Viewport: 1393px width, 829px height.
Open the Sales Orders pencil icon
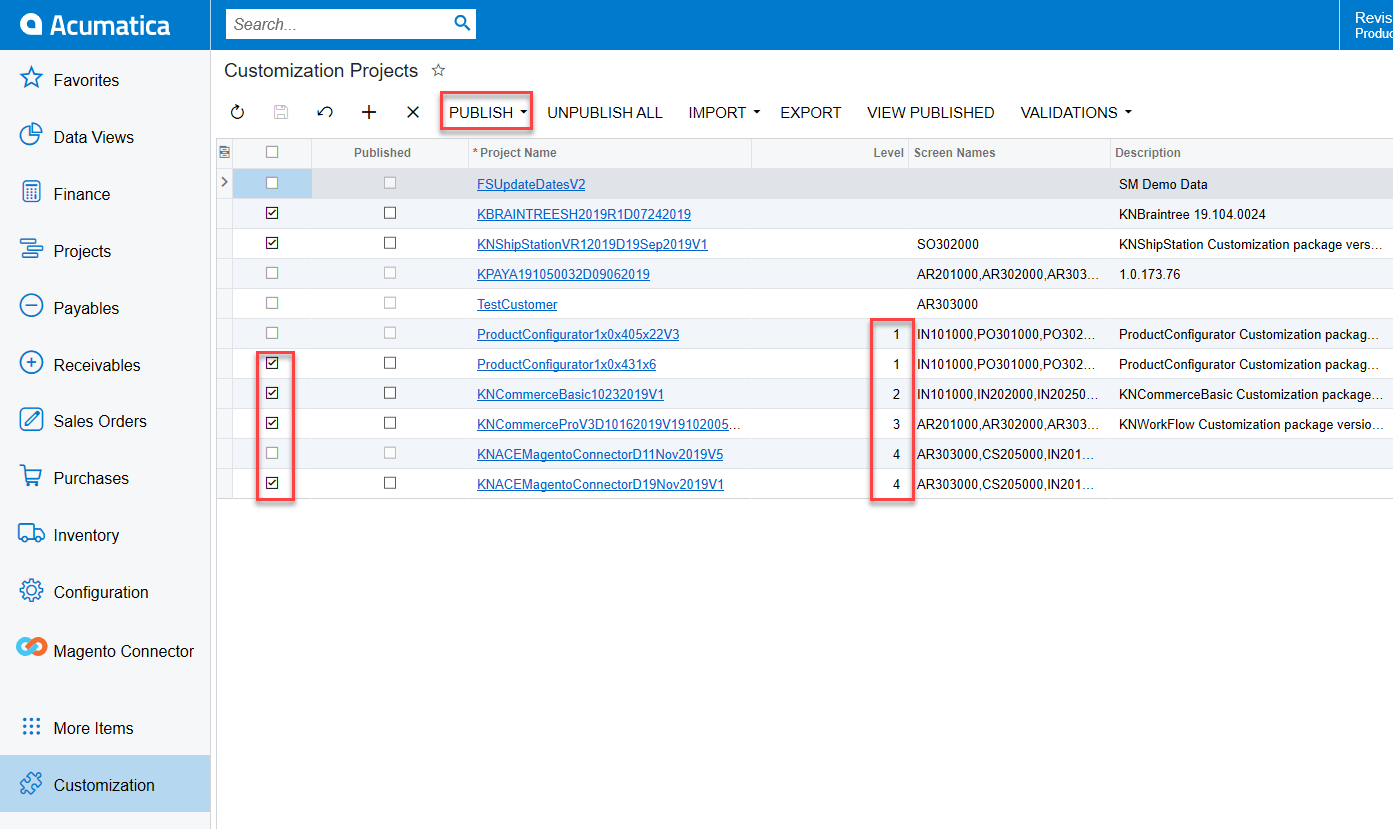31,420
